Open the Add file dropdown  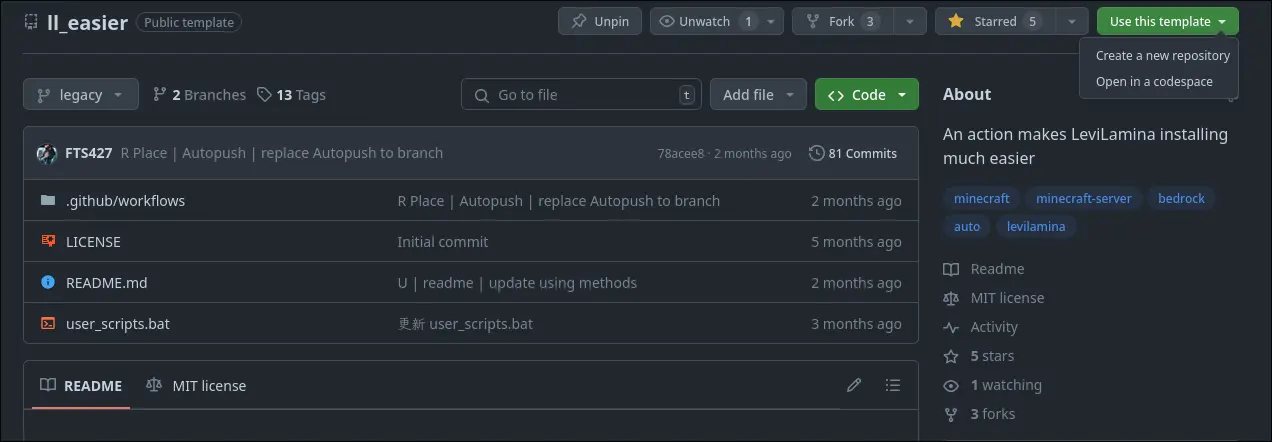pyautogui.click(x=758, y=95)
